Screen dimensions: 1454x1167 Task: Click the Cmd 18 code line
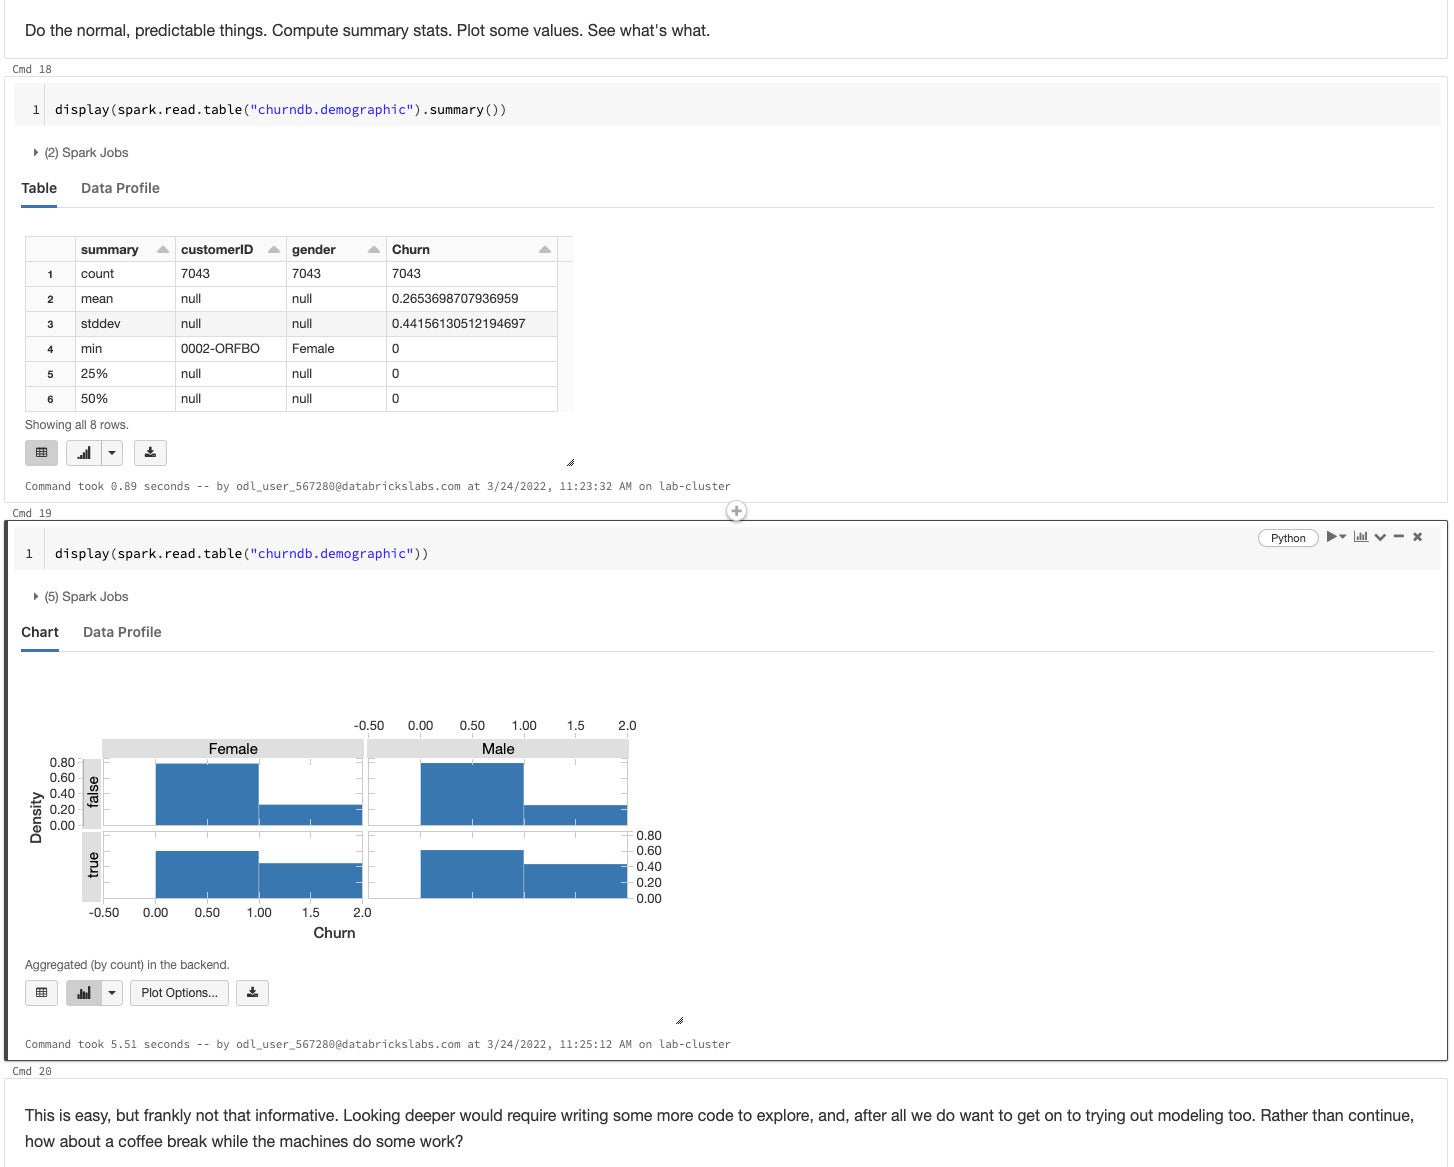click(280, 110)
